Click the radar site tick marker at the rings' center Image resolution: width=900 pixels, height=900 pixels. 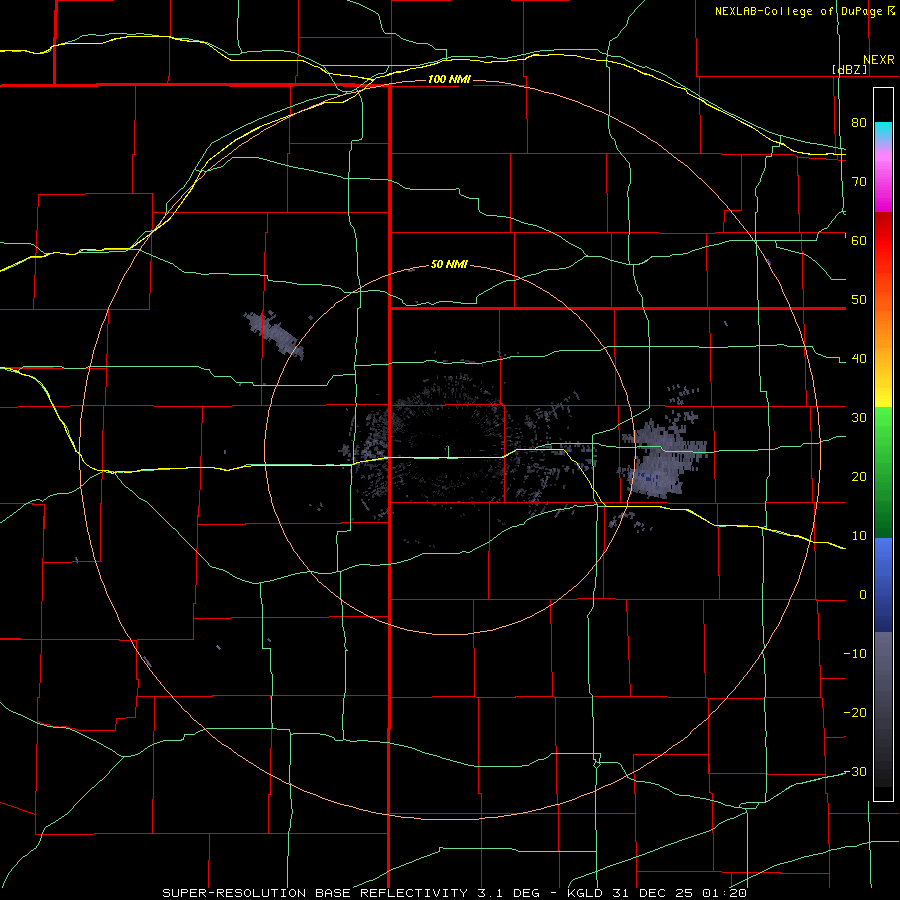point(448,452)
